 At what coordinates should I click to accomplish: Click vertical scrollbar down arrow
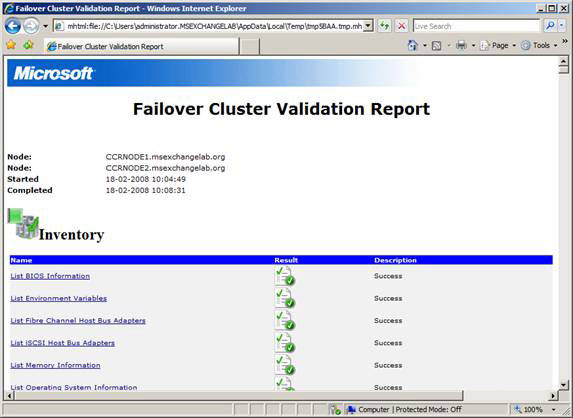[x=563, y=385]
